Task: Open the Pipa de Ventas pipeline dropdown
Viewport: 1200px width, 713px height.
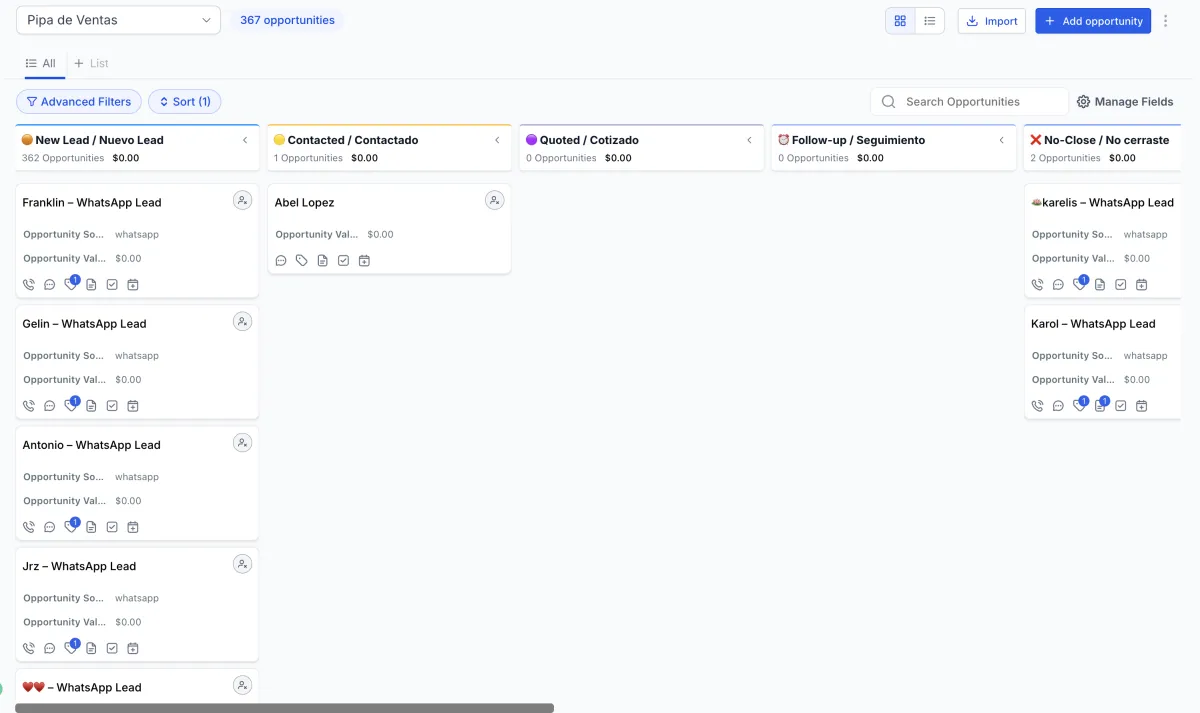Action: point(118,21)
